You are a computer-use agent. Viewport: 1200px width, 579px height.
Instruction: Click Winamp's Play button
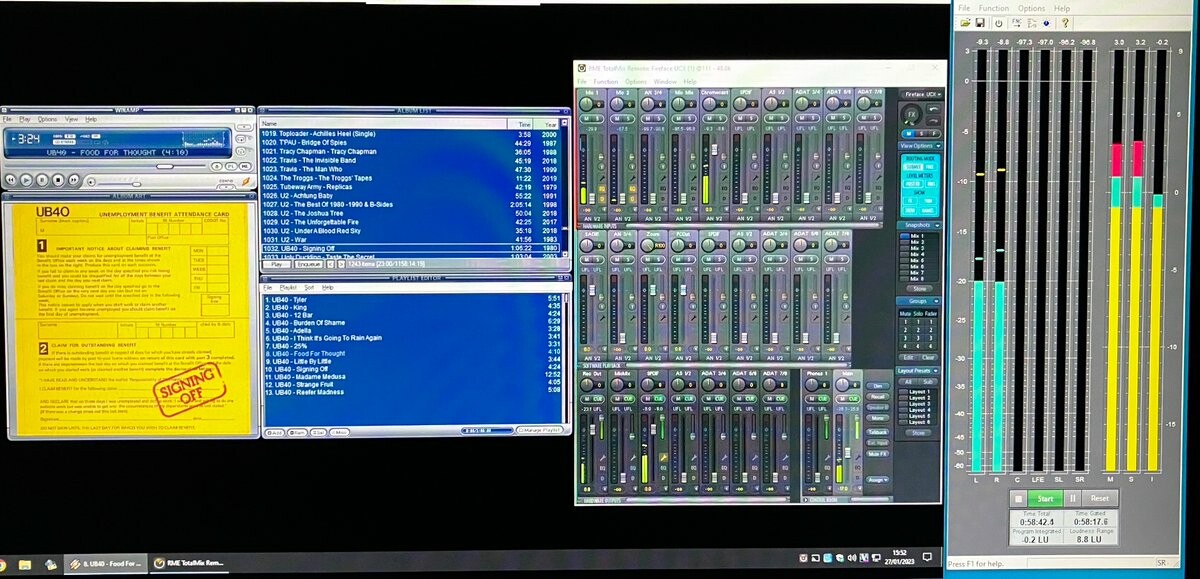pyautogui.click(x=27, y=180)
